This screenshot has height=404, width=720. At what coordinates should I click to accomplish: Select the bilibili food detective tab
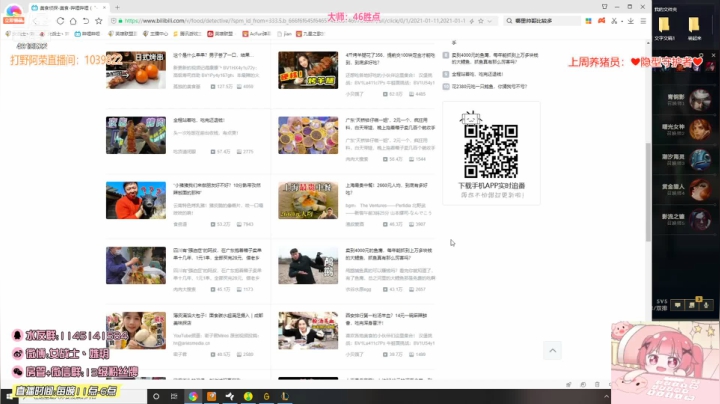tap(69, 8)
